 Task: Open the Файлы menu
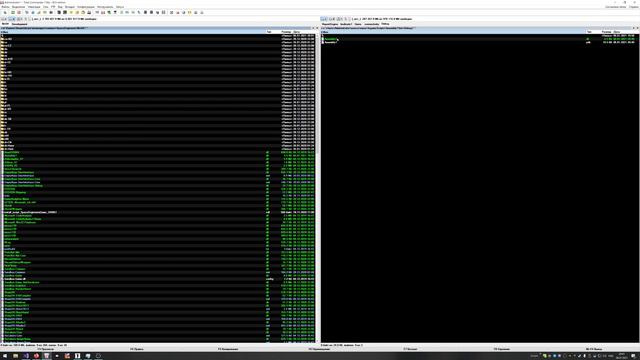(5, 7)
